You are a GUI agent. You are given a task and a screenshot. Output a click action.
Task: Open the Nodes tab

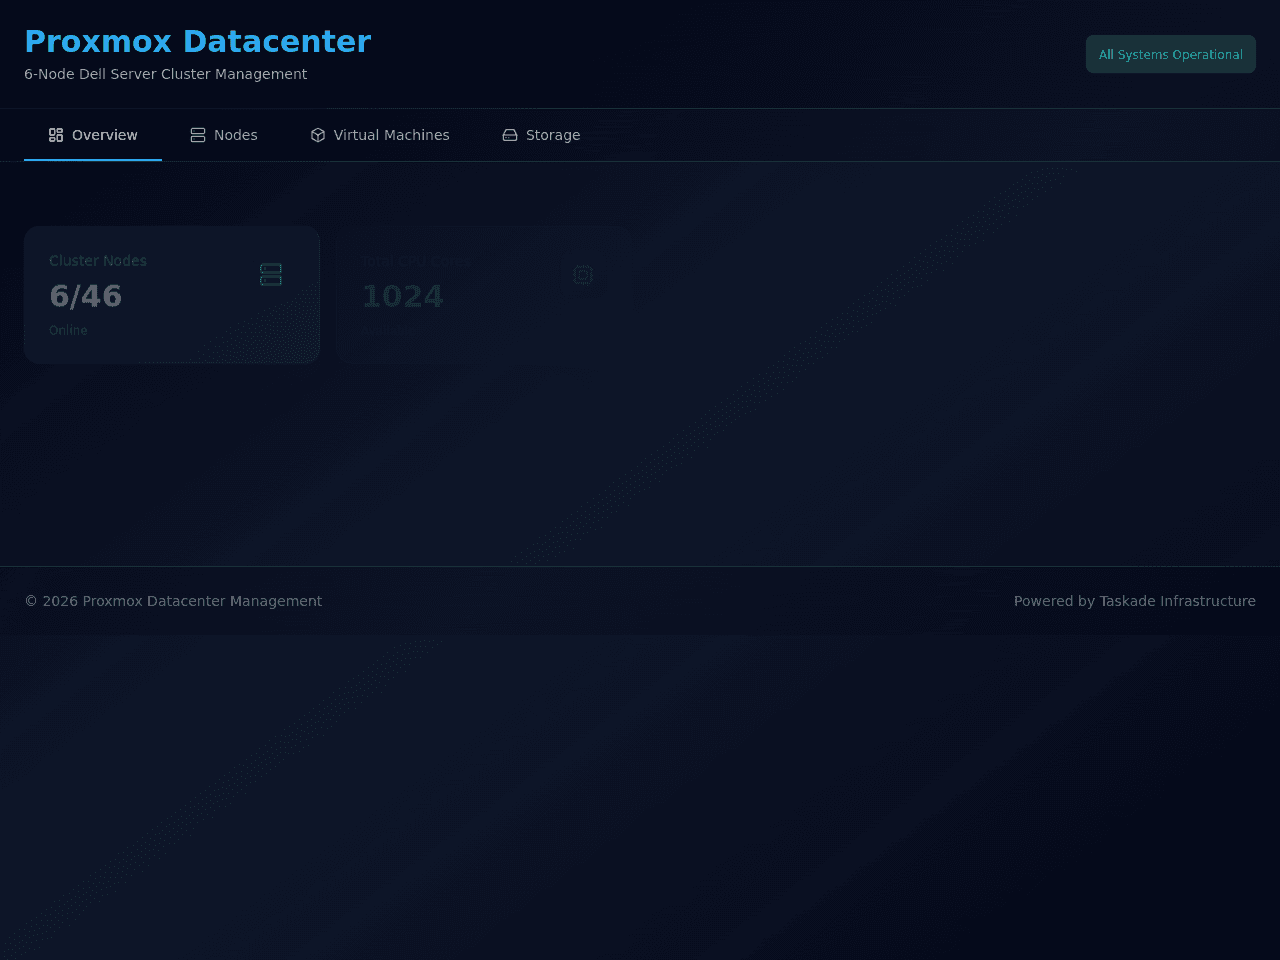(224, 135)
